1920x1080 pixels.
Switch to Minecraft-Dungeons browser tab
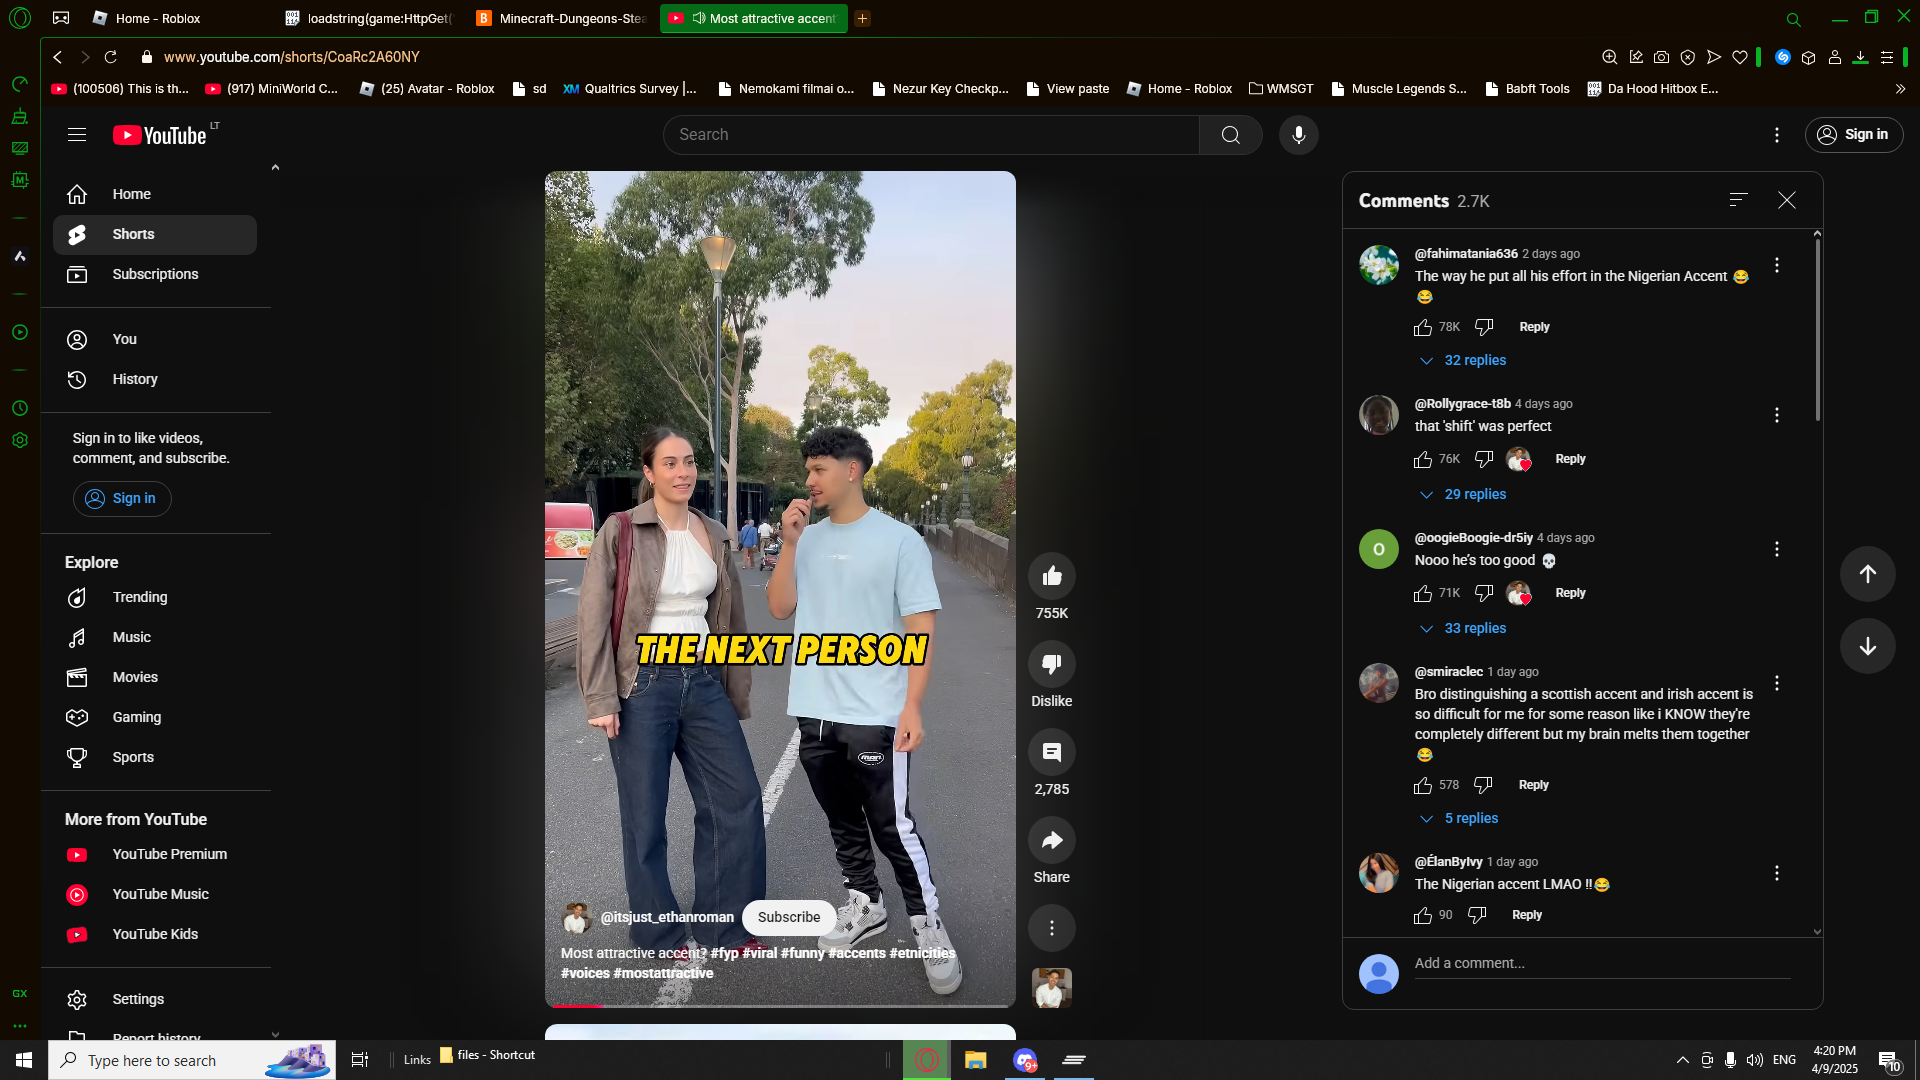click(562, 19)
